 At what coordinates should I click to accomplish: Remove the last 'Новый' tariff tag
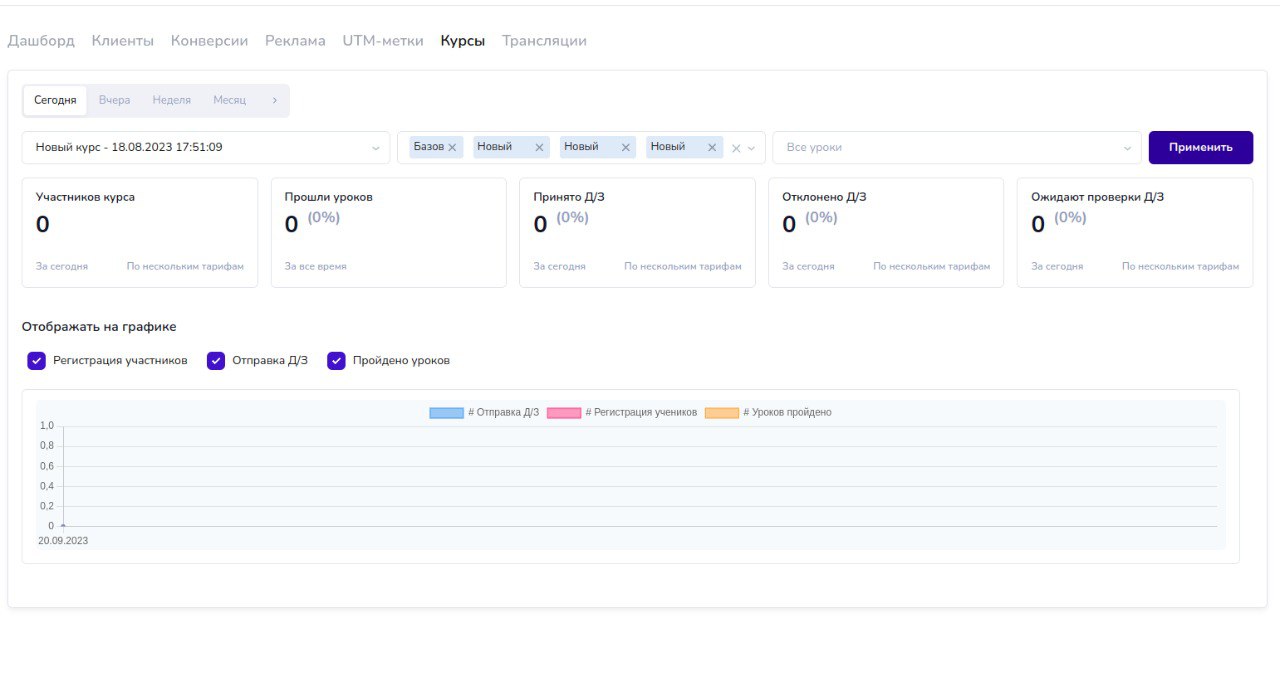[x=712, y=148]
